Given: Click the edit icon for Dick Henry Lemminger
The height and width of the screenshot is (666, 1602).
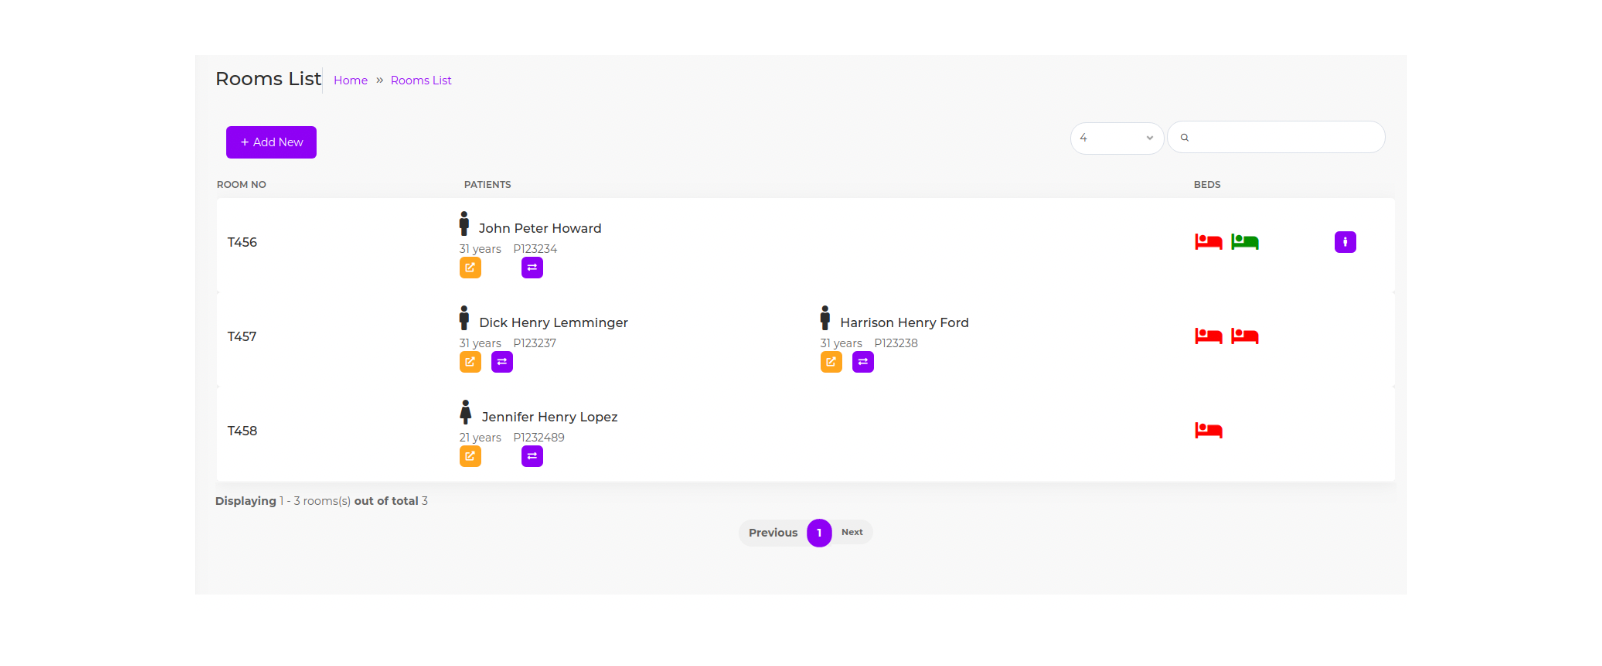Looking at the screenshot, I should (x=470, y=362).
